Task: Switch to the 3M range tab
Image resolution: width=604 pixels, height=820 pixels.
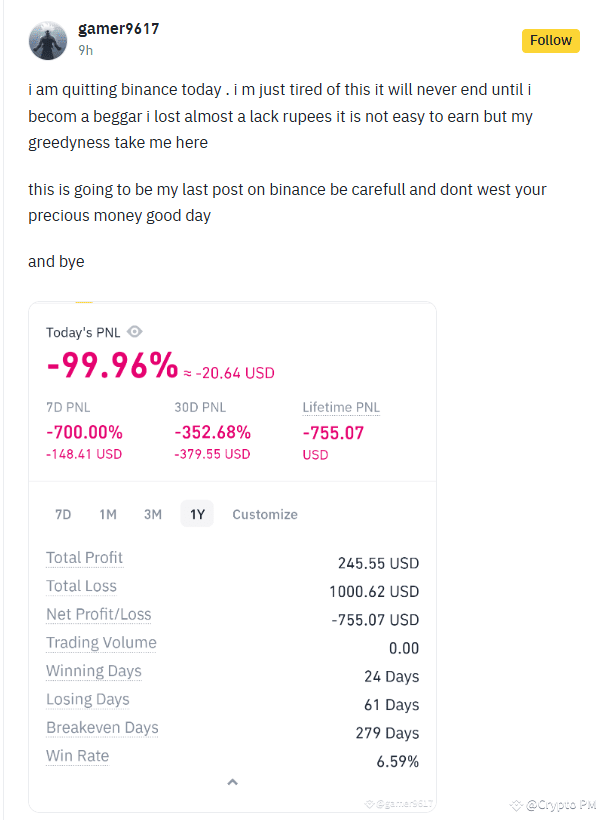Action: (x=153, y=514)
